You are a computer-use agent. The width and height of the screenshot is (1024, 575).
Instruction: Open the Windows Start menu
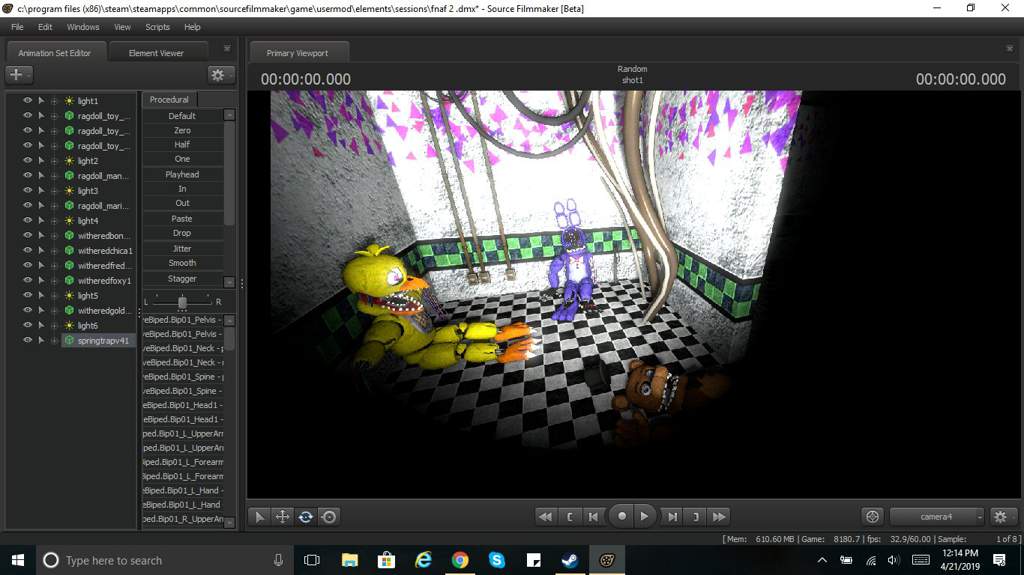click(18, 560)
